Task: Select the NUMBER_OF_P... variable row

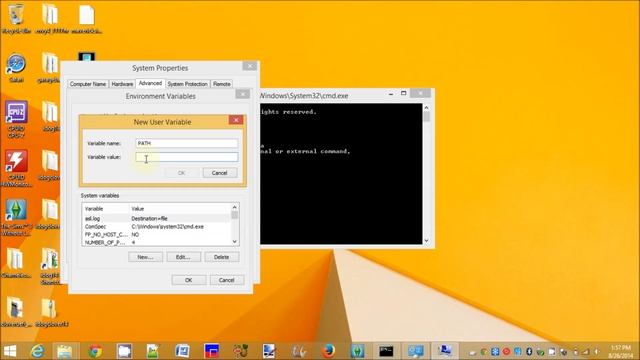Action: [x=156, y=242]
